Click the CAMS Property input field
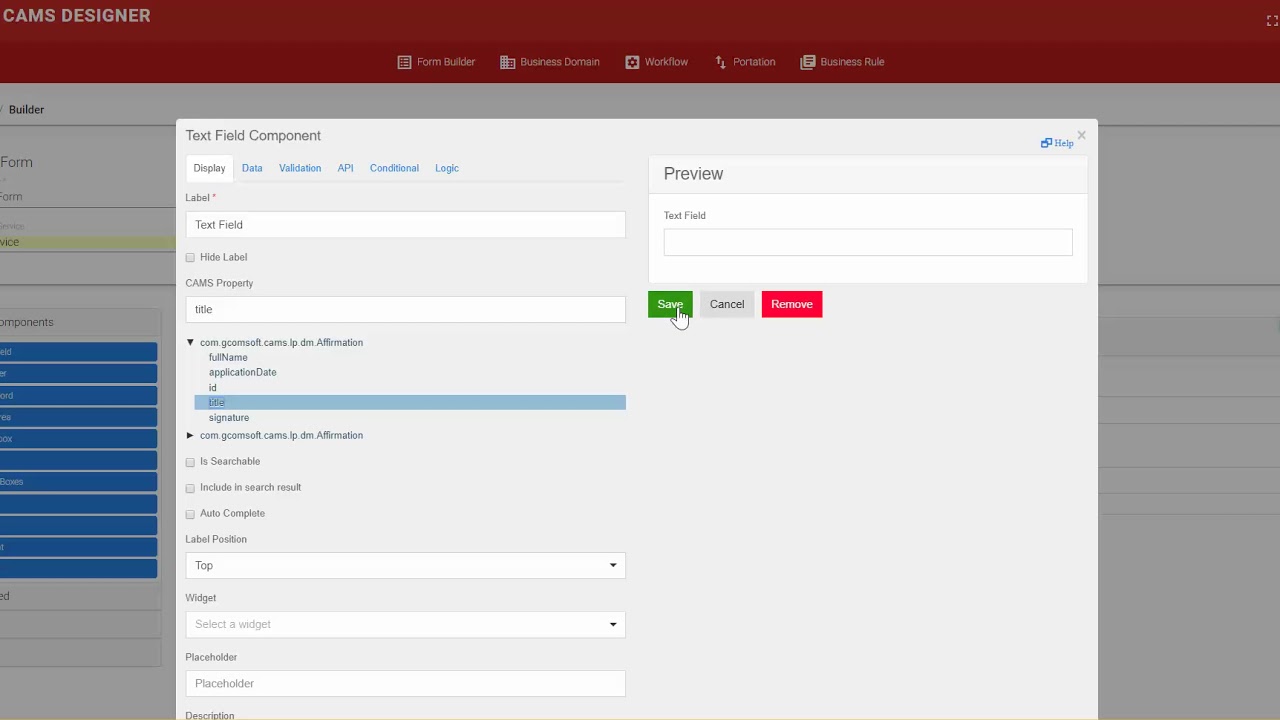 coord(405,310)
